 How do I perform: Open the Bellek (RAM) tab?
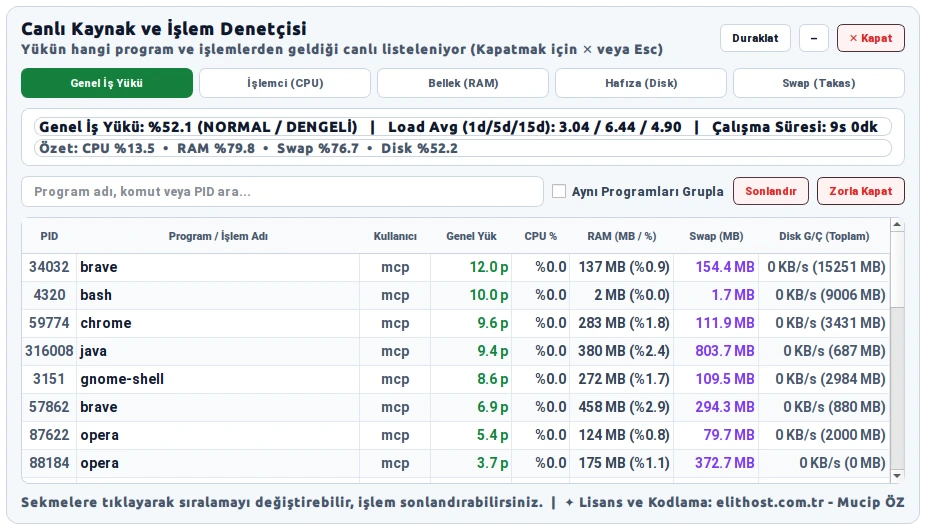coord(463,83)
